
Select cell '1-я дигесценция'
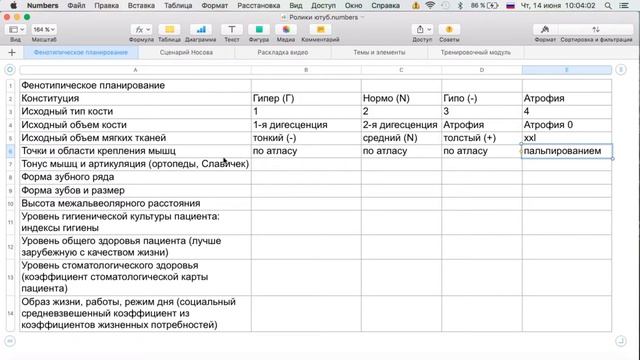pyautogui.click(x=306, y=124)
